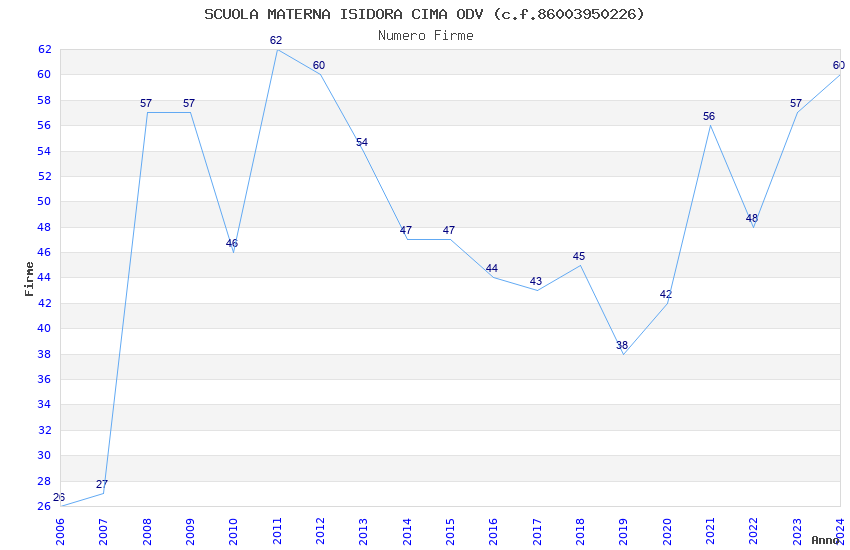Select x-axis year label 2011
Viewport: 850px width, 550px height.
pyautogui.click(x=276, y=531)
